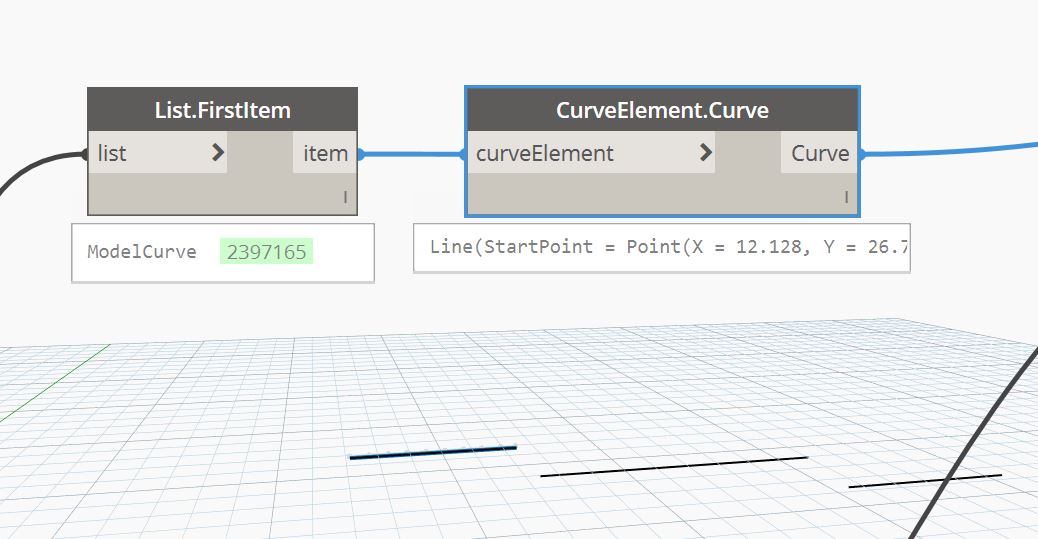The image size is (1038, 539).
Task: Select the long middle black line in preview
Action: coord(674,466)
